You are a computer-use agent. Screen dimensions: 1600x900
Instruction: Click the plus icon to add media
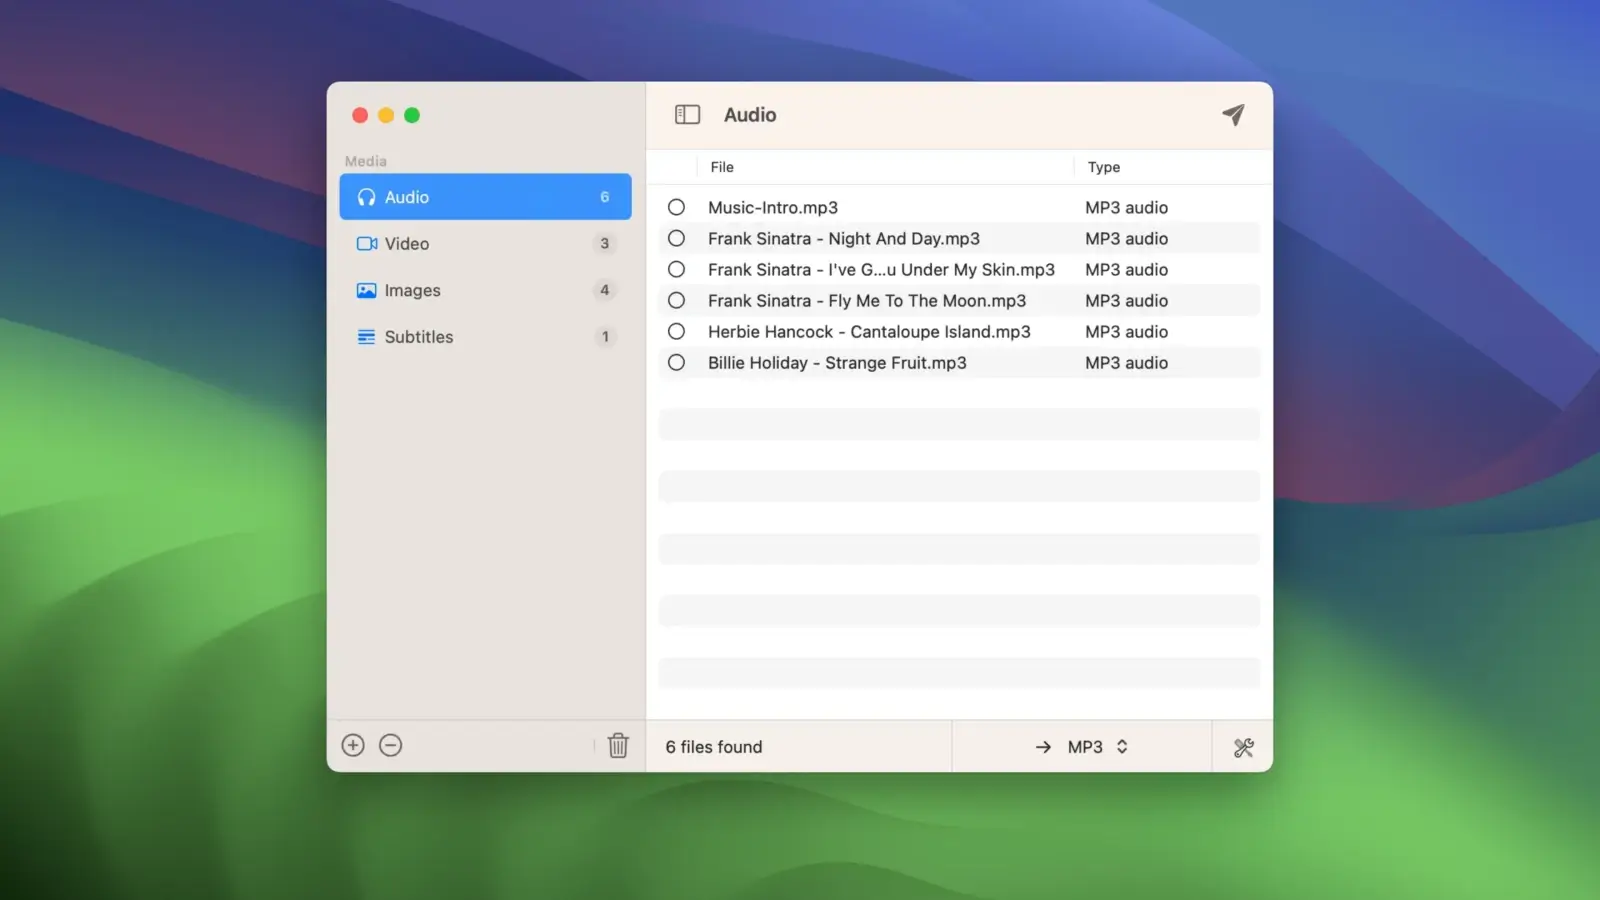coord(353,745)
